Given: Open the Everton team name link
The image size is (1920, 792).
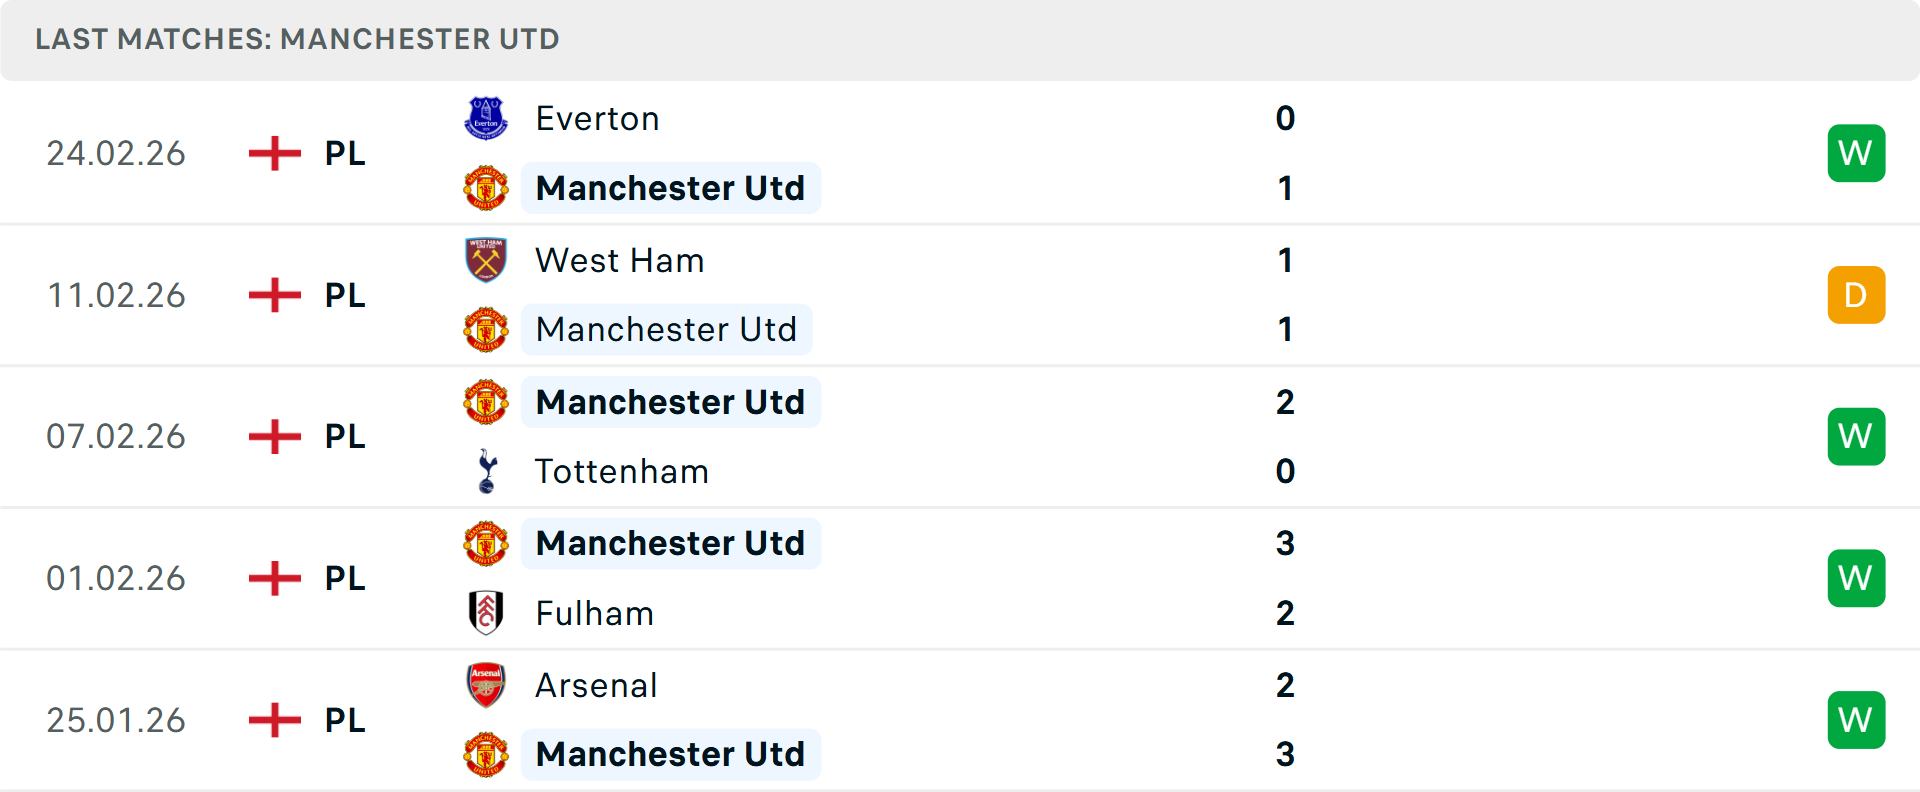Looking at the screenshot, I should tap(597, 119).
